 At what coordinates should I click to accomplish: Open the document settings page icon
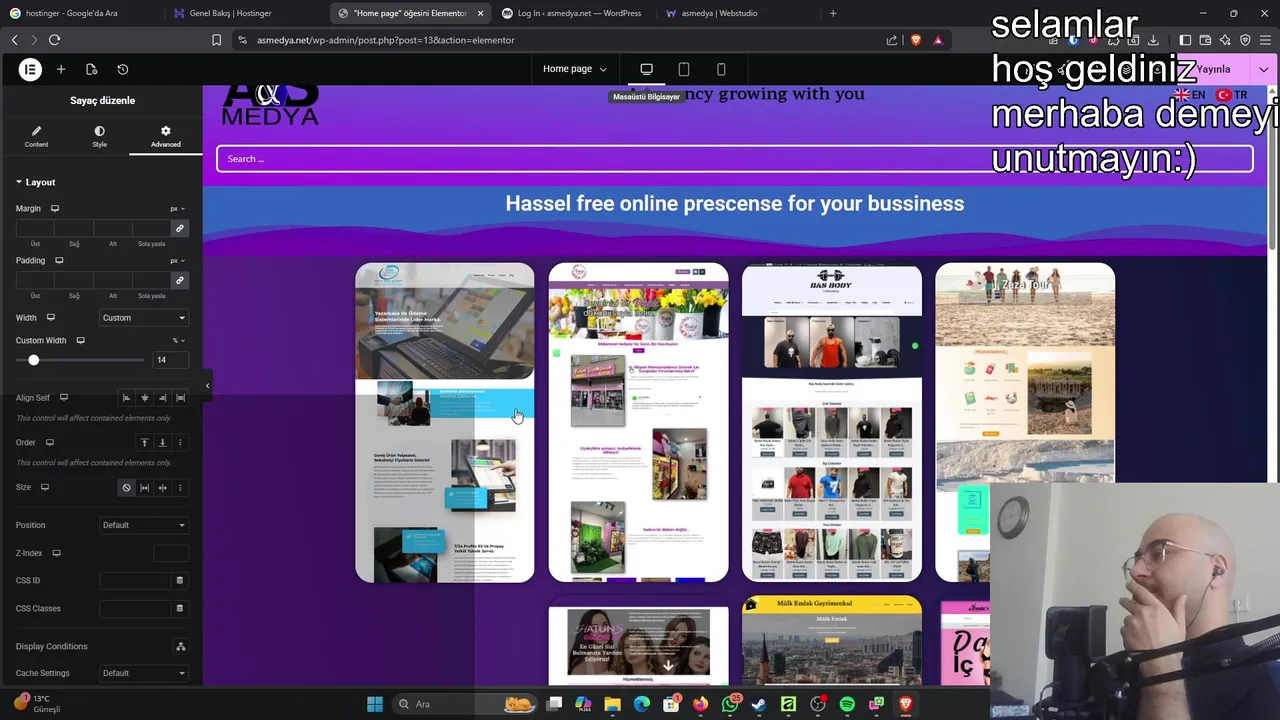point(92,69)
